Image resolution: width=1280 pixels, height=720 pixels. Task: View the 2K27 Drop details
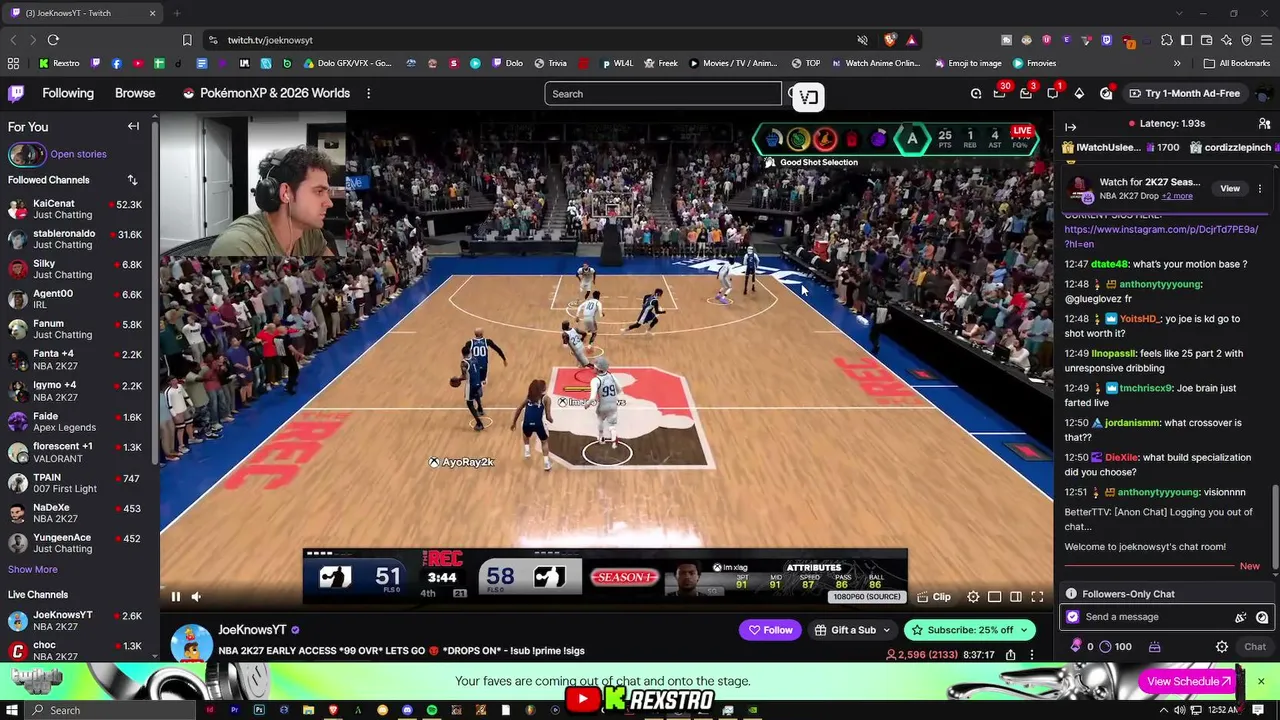pos(1229,188)
